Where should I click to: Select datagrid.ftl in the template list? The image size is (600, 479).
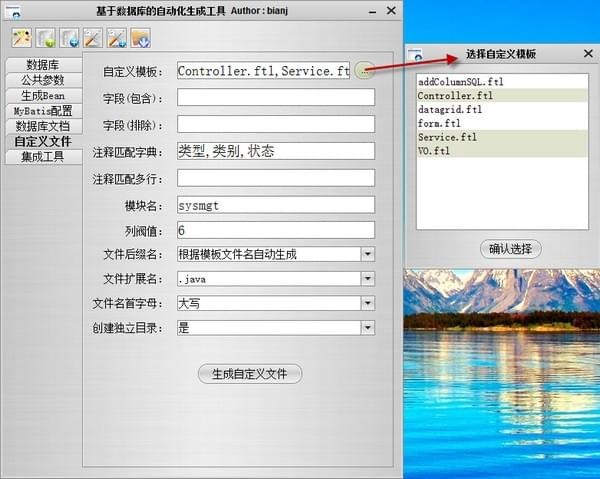click(450, 110)
